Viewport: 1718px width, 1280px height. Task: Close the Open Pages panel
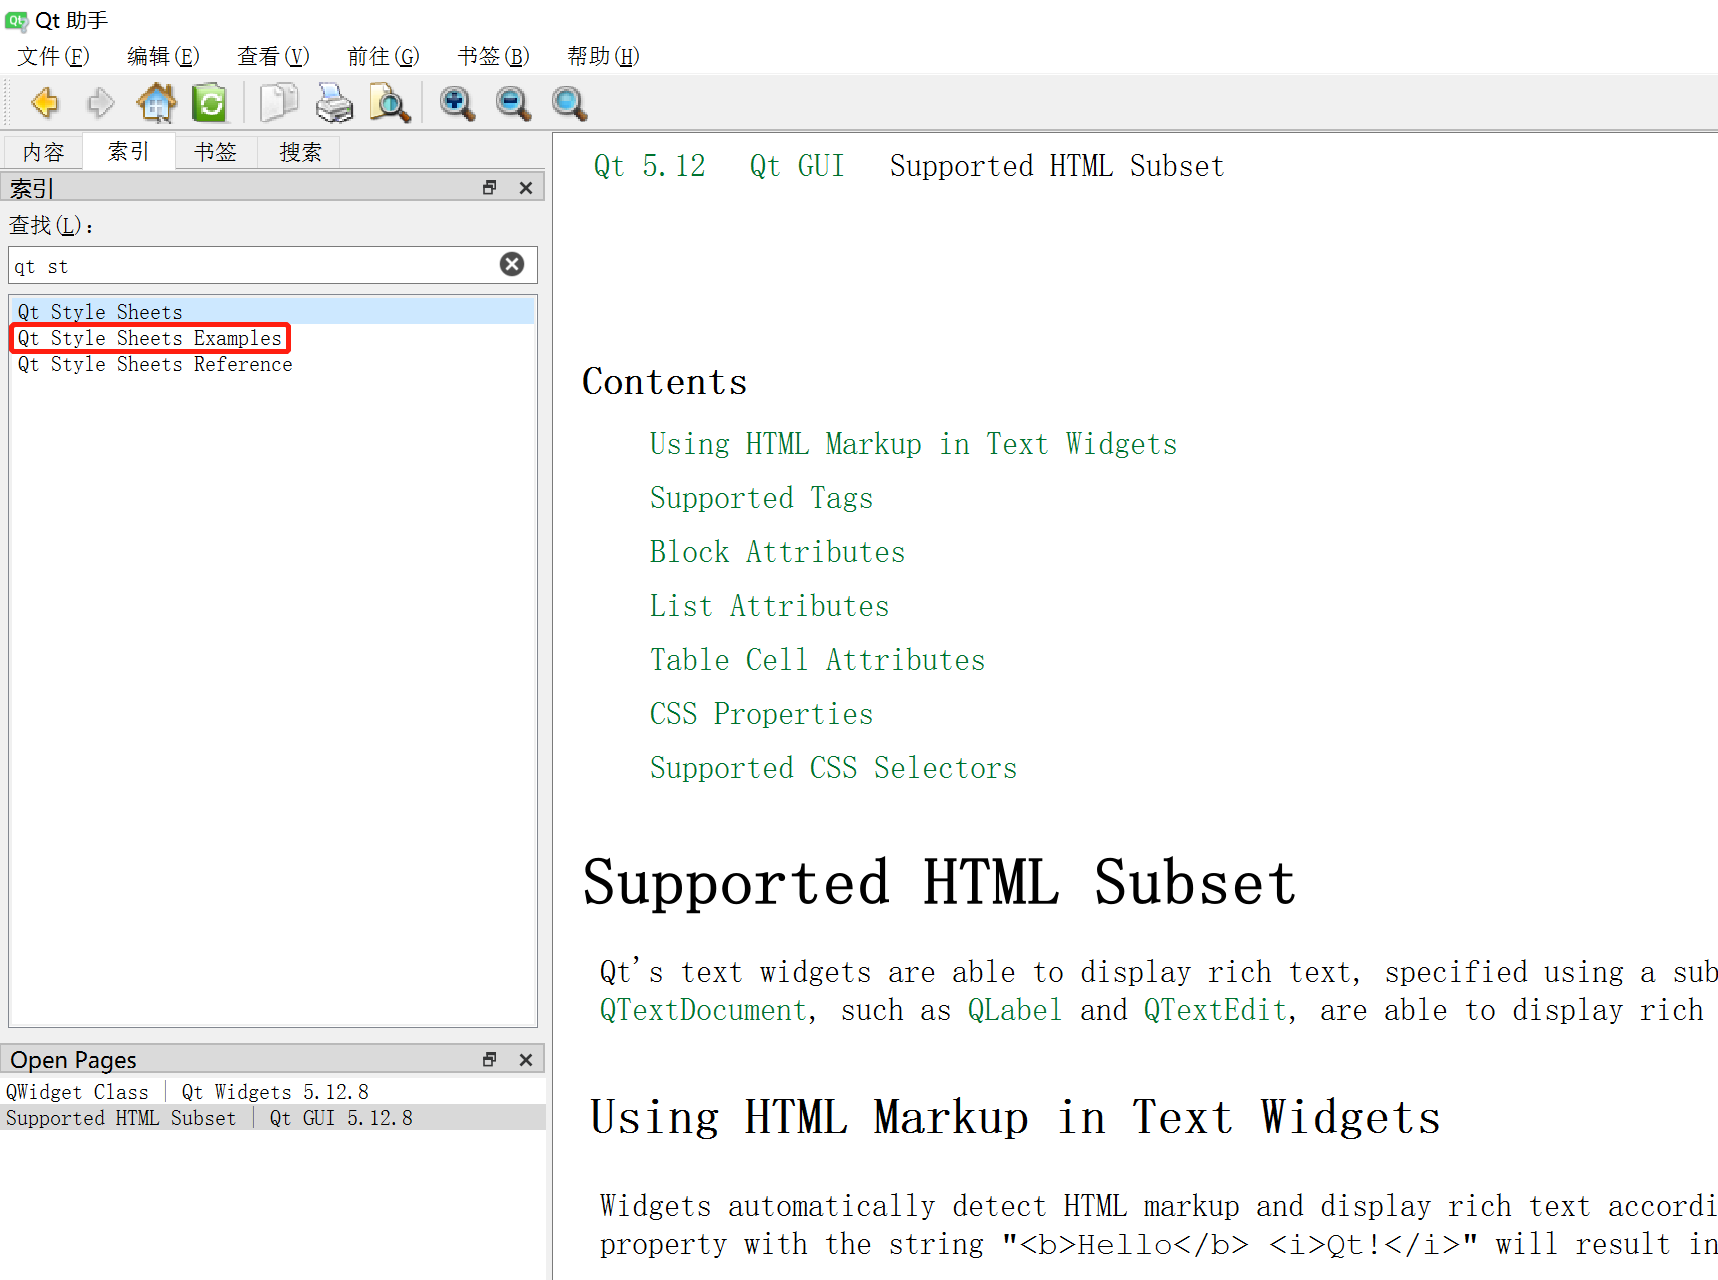(526, 1059)
